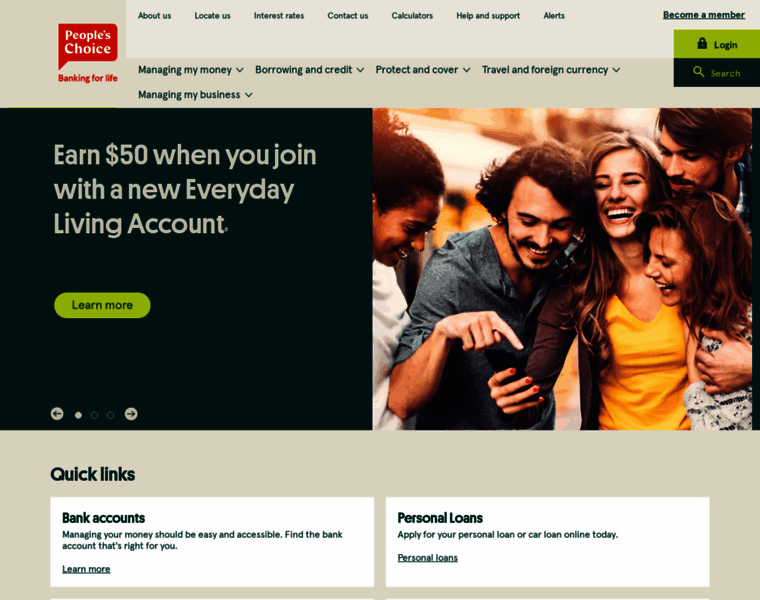Expand Borrowing and credit menu
The width and height of the screenshot is (760, 600).
point(310,70)
